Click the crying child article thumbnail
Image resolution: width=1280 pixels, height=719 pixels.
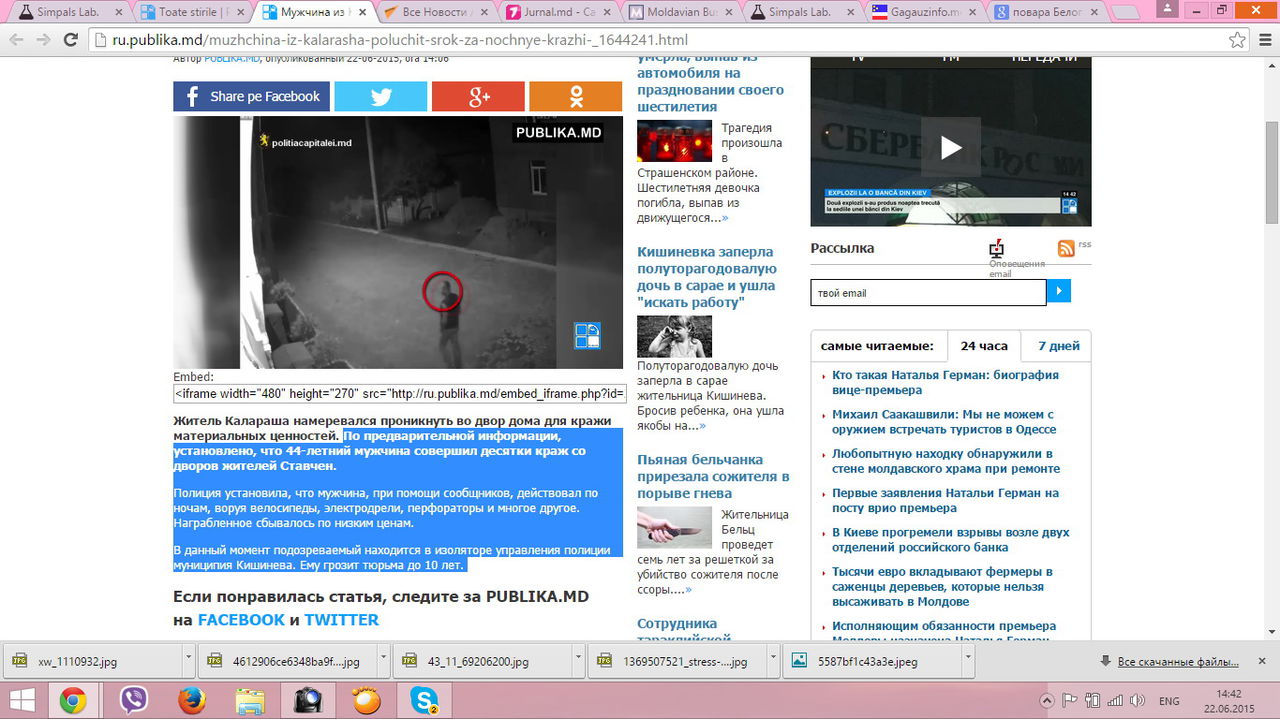click(674, 337)
